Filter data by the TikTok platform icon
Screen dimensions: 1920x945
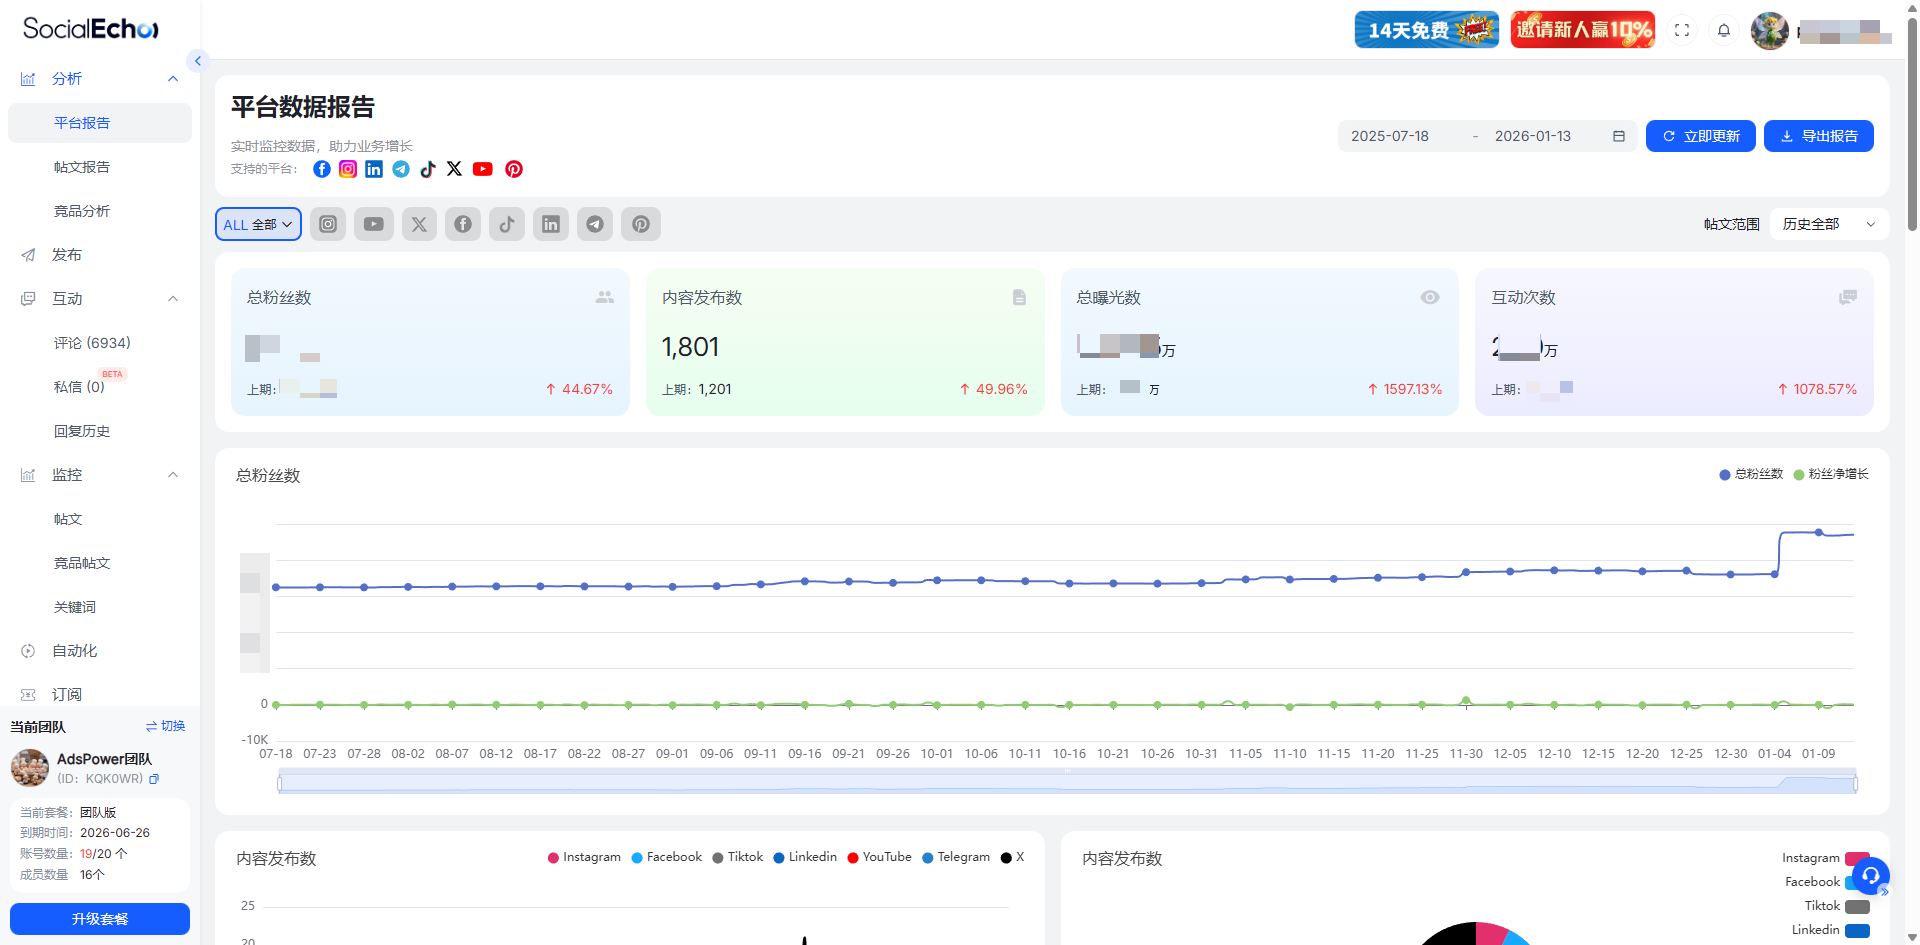[506, 224]
